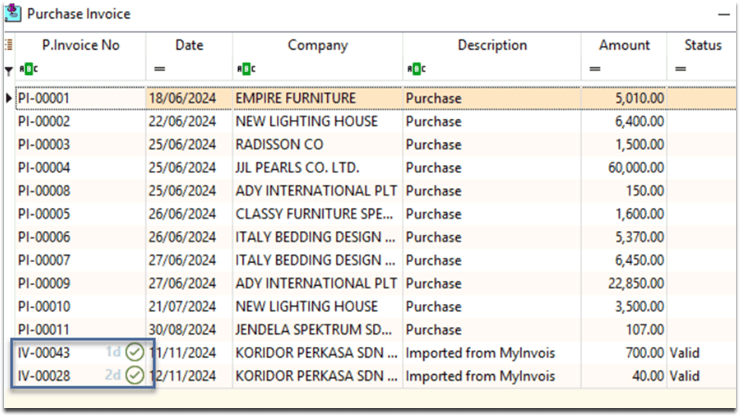Click the Purchase Invoice window icon

(14, 14)
